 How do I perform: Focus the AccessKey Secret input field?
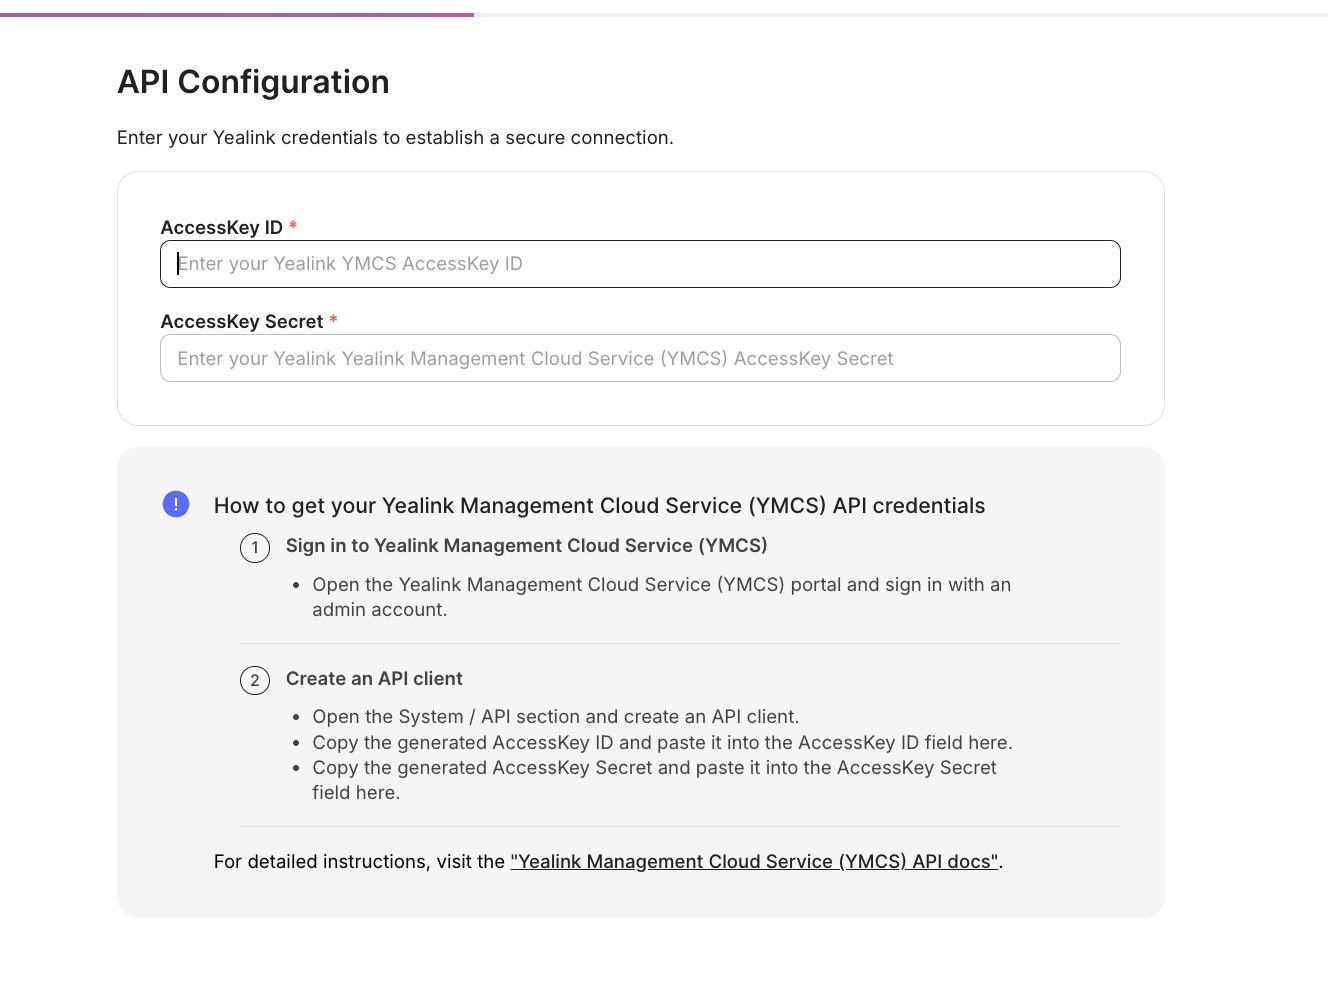click(x=640, y=358)
